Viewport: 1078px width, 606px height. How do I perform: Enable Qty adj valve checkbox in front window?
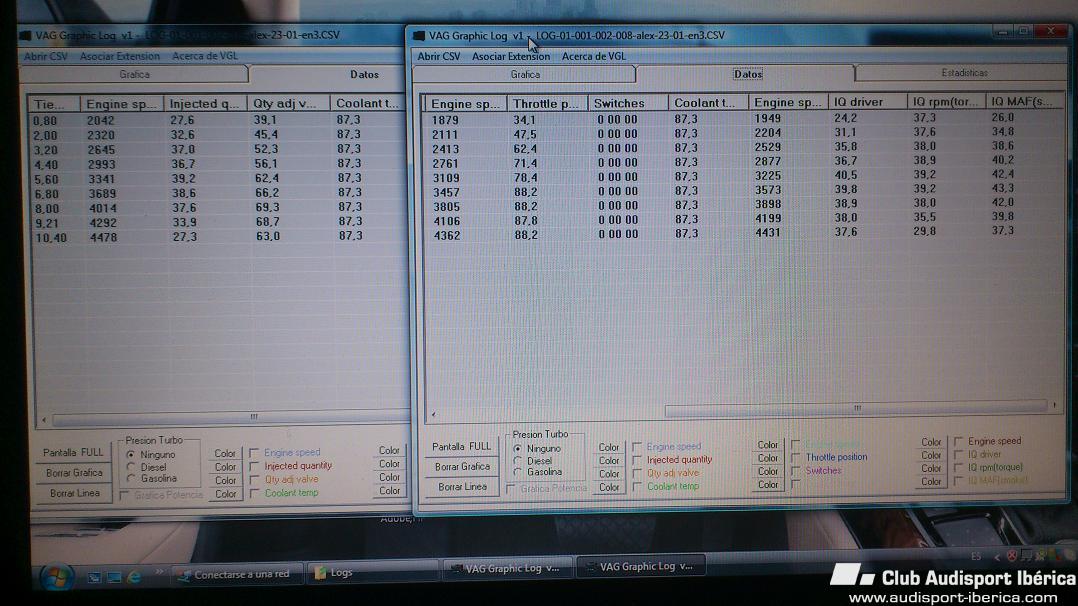(x=637, y=473)
